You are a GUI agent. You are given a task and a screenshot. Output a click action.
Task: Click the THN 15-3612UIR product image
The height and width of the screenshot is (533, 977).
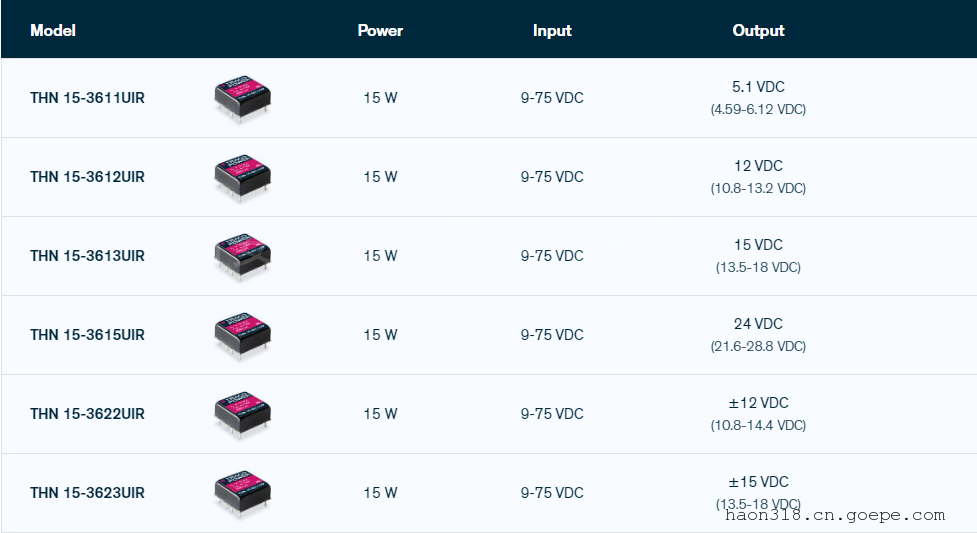pos(243,178)
